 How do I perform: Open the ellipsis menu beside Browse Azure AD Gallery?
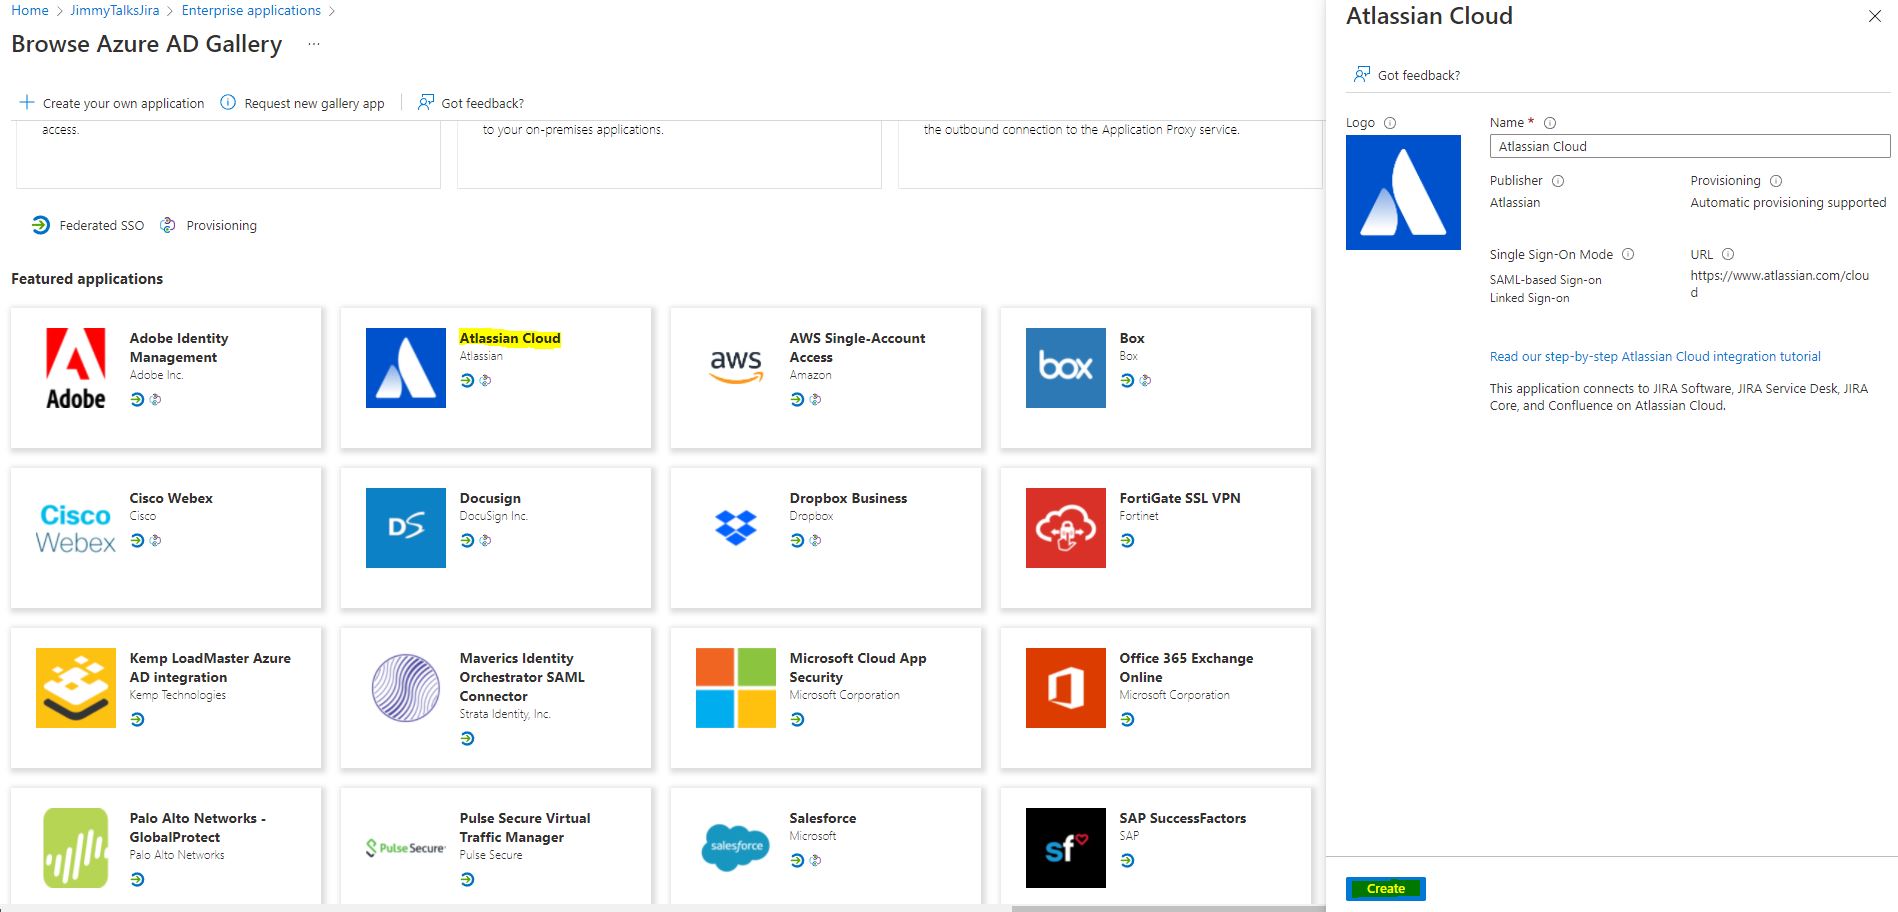click(314, 44)
